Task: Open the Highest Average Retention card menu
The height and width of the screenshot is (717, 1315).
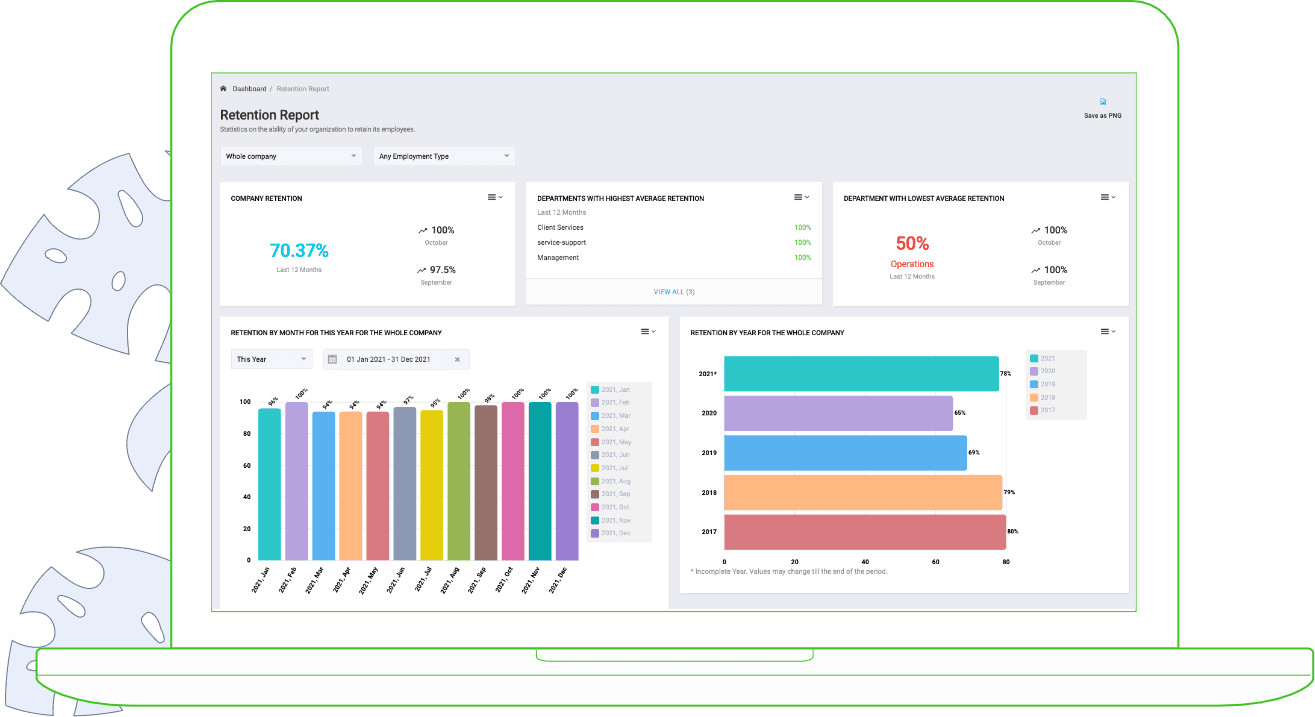Action: [x=801, y=197]
